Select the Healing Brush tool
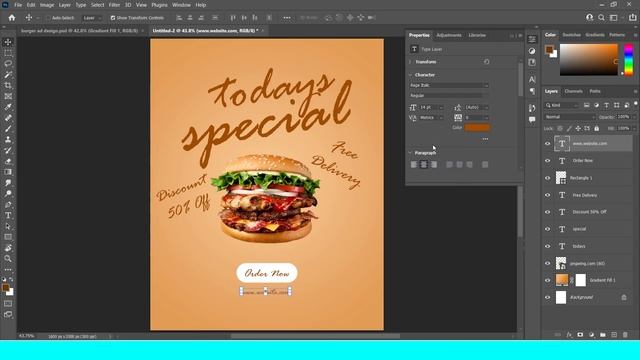The image size is (640, 360). (x=8, y=118)
